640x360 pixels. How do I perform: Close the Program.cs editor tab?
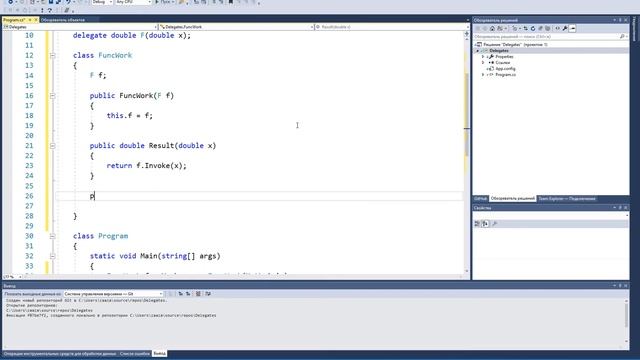point(36,20)
